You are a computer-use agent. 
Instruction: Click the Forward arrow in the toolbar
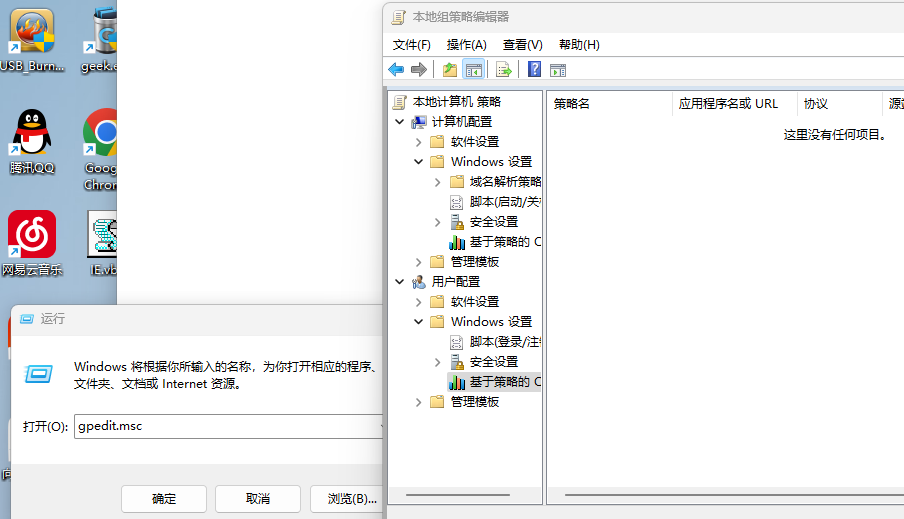419,69
